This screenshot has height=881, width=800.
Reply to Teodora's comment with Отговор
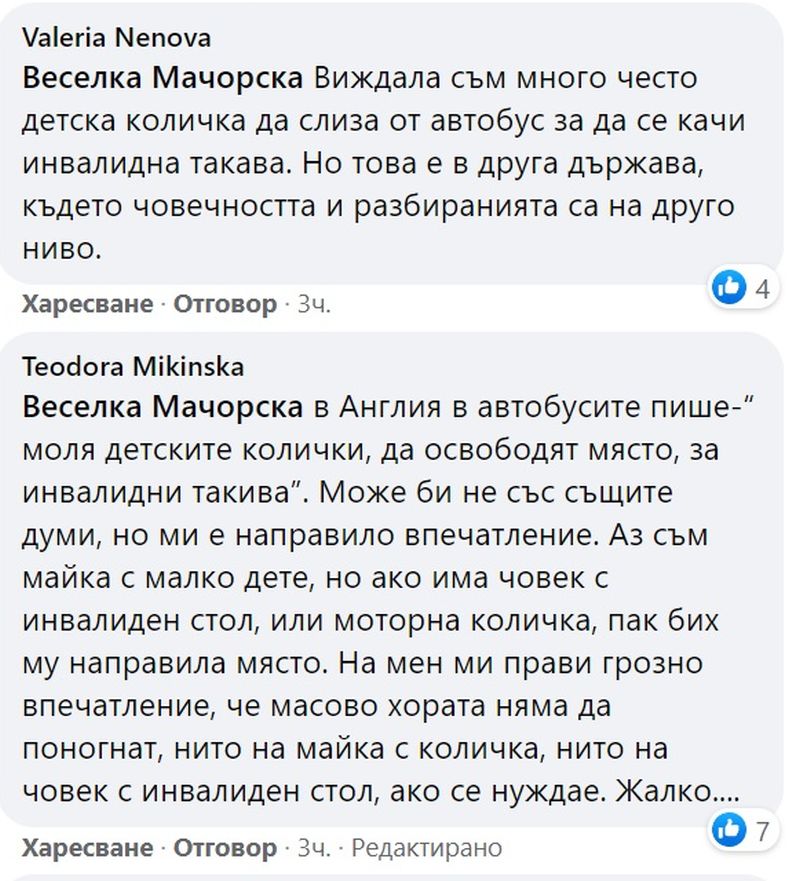point(225,847)
